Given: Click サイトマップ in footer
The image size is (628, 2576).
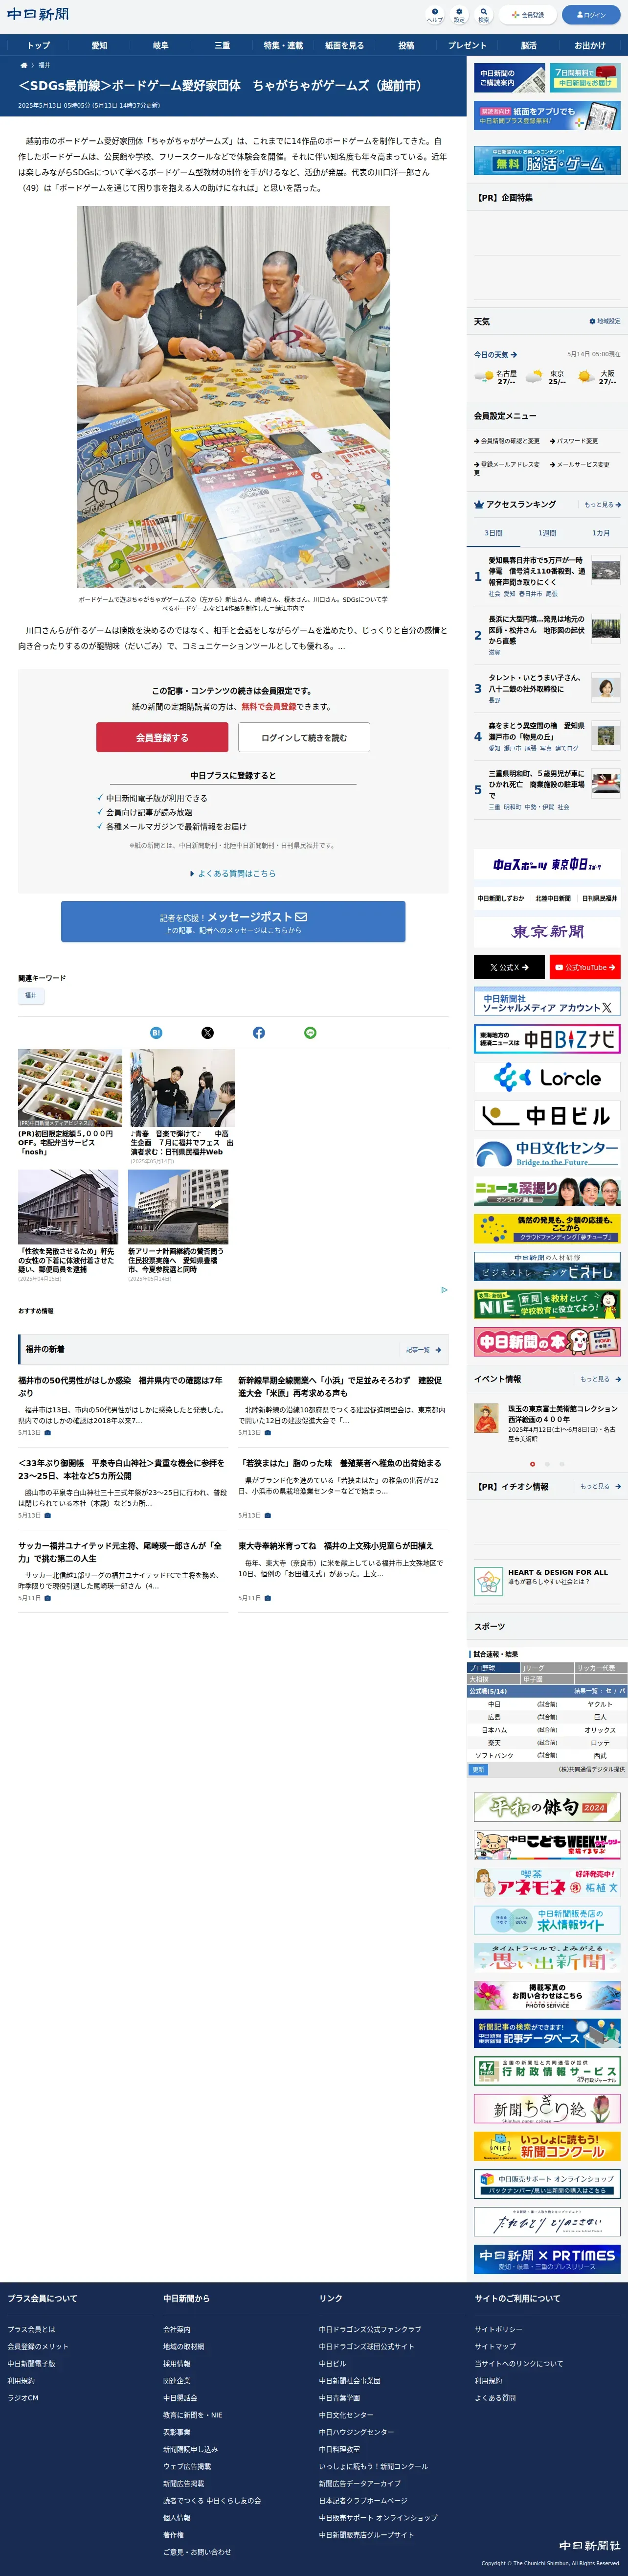Looking at the screenshot, I should coord(495,2346).
